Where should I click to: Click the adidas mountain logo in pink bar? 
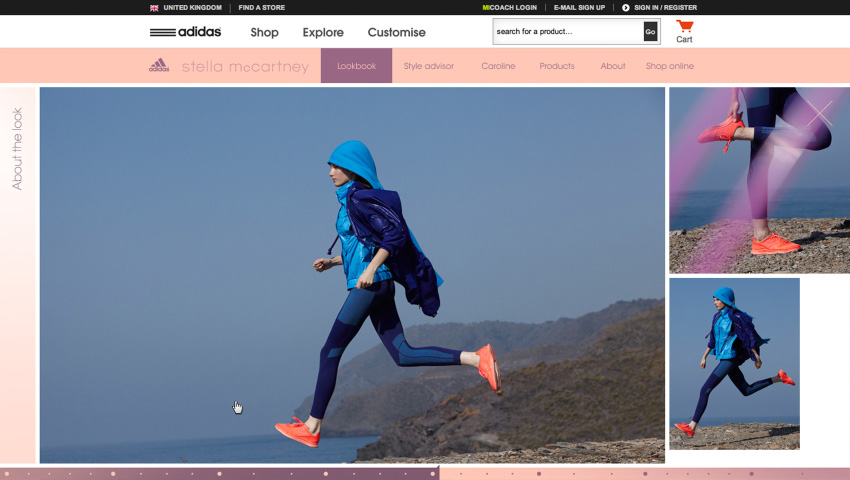click(159, 66)
